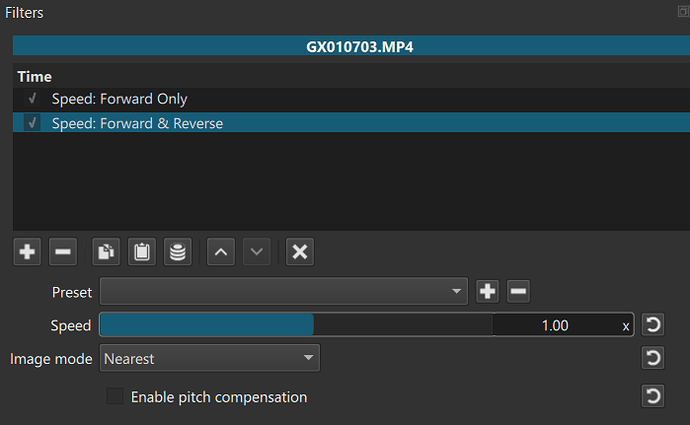Image resolution: width=690 pixels, height=425 pixels.
Task: Remove the selected filter with minus button
Action: (63, 252)
